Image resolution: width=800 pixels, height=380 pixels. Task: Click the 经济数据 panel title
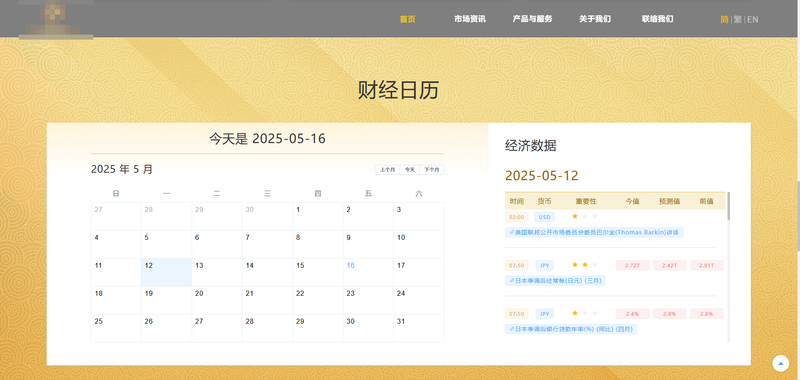tap(531, 146)
